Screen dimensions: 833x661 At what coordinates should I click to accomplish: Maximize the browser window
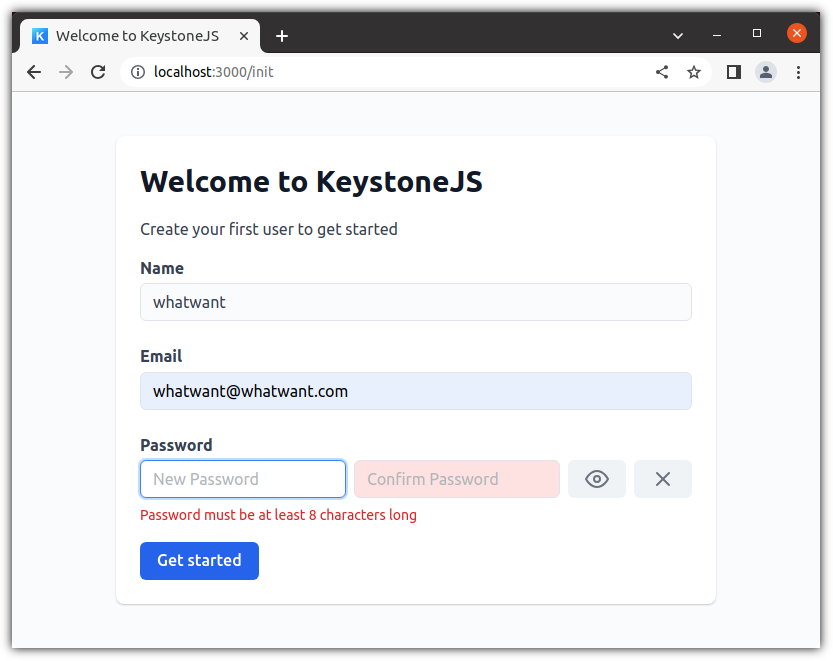(x=757, y=33)
